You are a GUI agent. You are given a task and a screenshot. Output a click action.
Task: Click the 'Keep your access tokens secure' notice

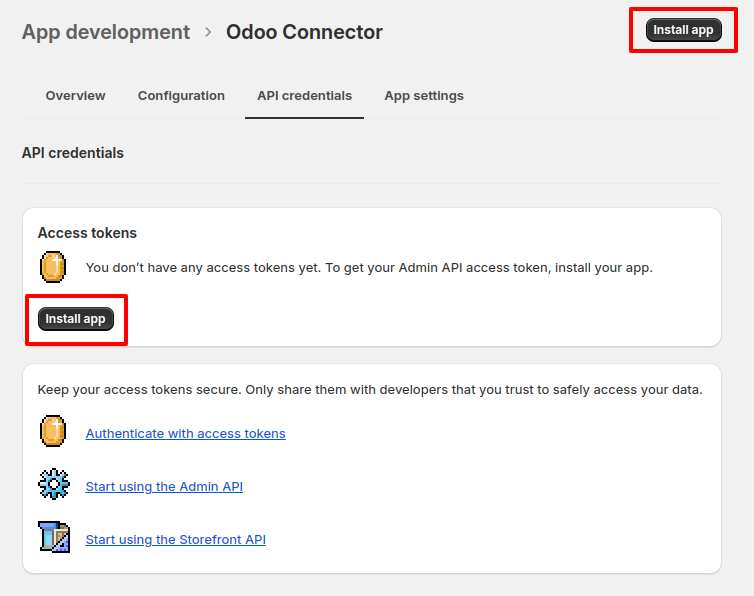370,390
